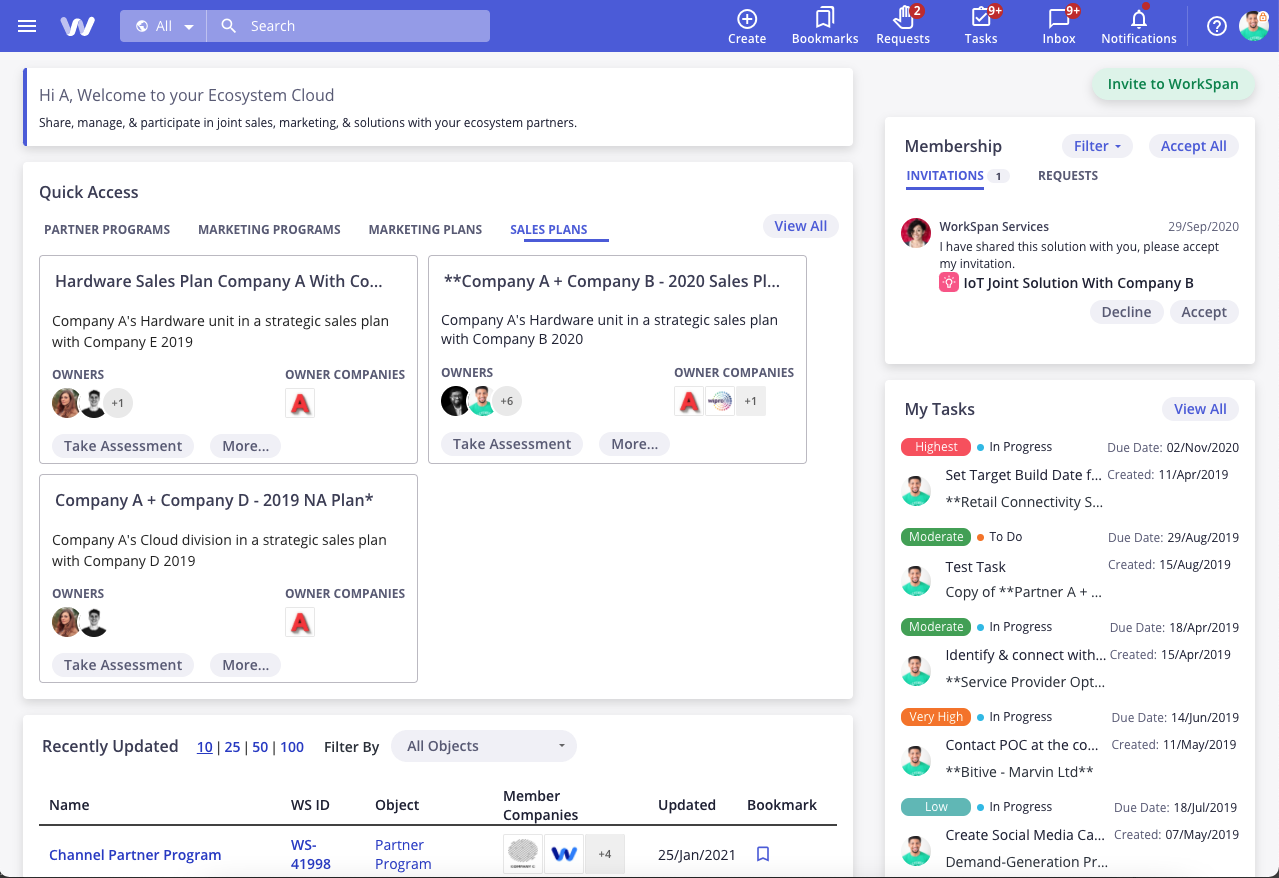Open the user profile avatar menu
Viewport: 1279px width, 878px height.
1254,26
